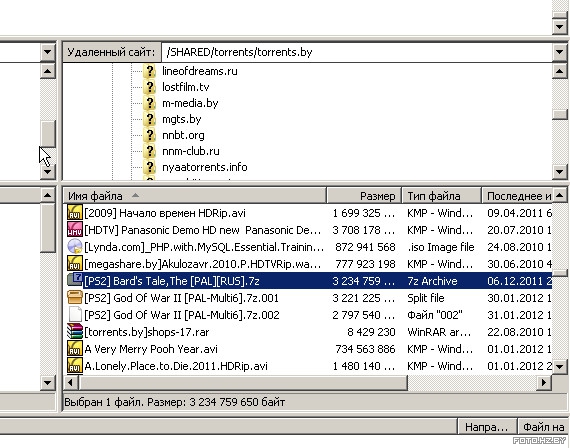Select [megashare.by]Akulozavr.2010 file
570x448 pixels.
(203, 264)
